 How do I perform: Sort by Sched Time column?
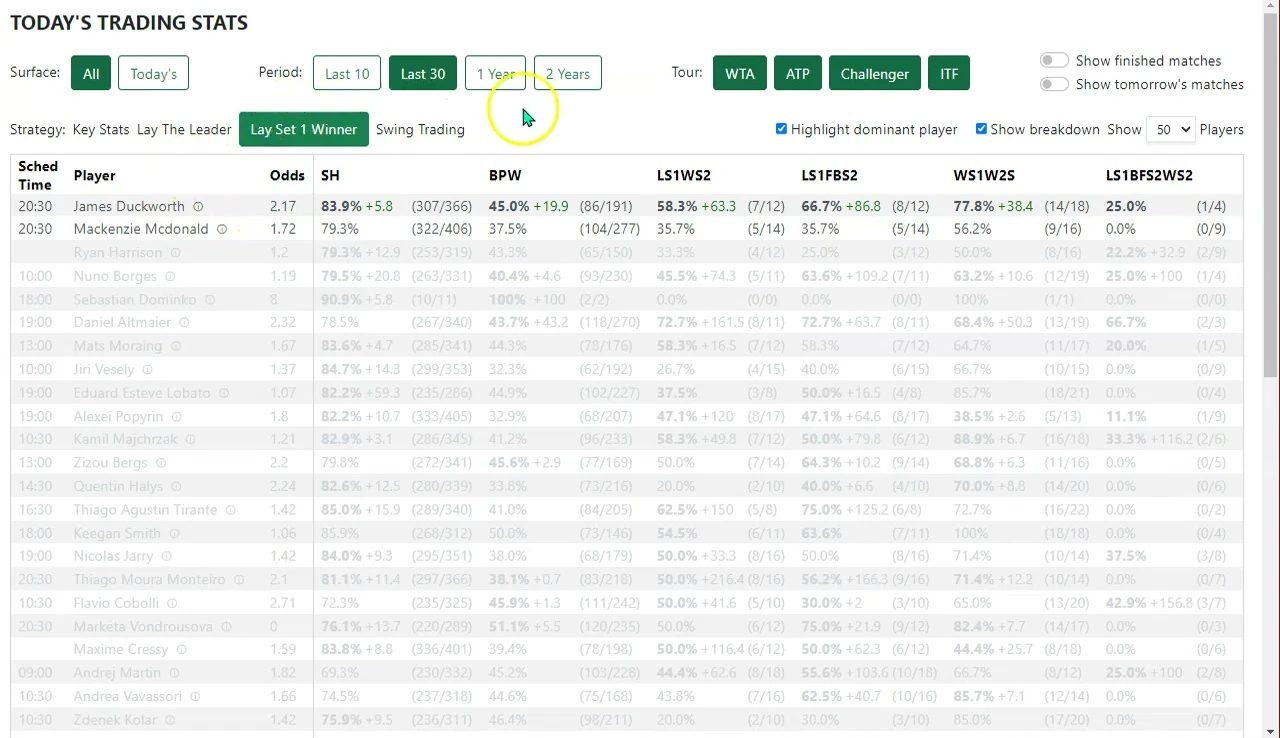coord(38,175)
